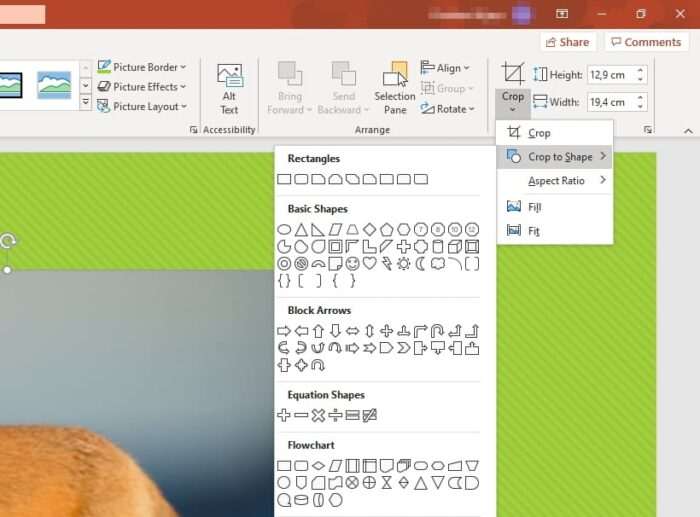Viewport: 700px width, 517px height.
Task: Pick the Minus Sign equation shape
Action: tap(301, 416)
